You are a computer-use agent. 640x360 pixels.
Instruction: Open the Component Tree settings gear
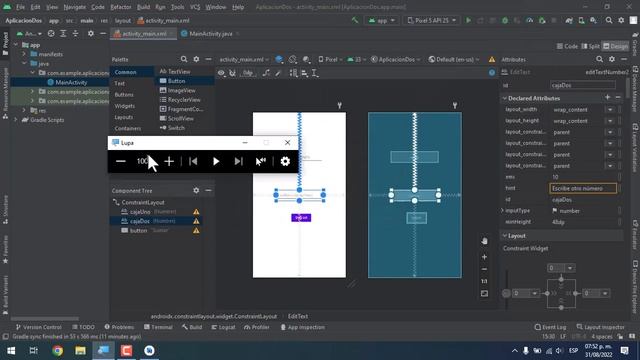(196, 190)
